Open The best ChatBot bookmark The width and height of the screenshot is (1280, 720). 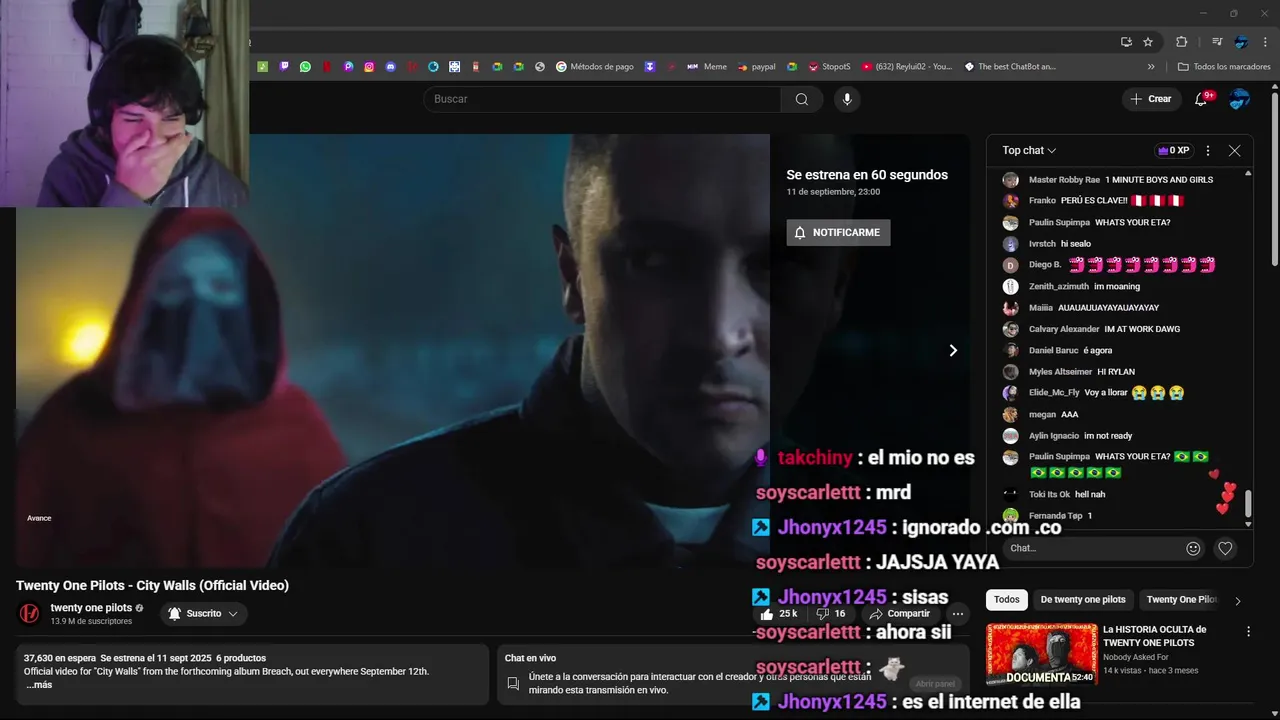1010,67
